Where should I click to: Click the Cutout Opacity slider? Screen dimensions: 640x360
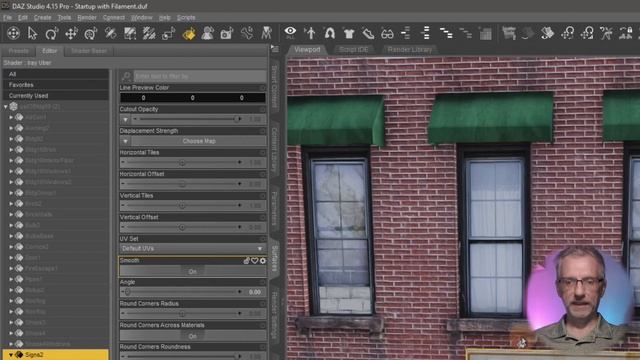[x=187, y=119]
